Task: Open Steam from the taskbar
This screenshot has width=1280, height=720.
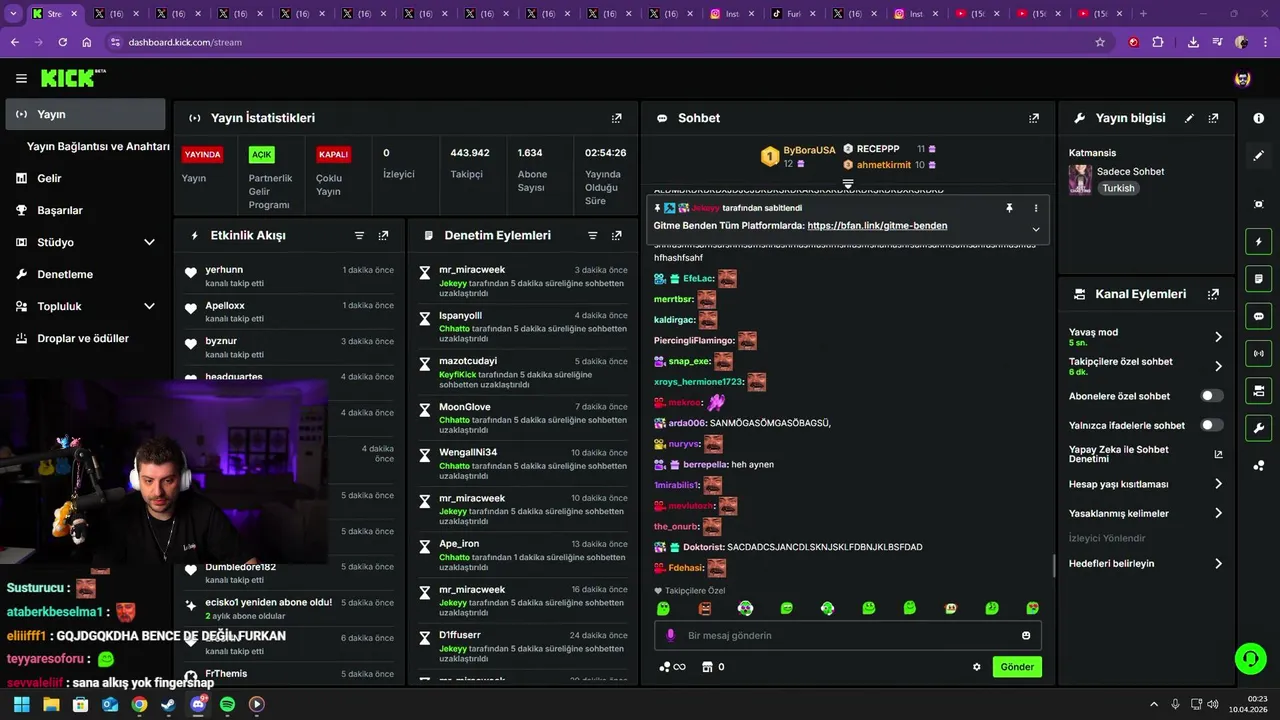Action: [168, 704]
